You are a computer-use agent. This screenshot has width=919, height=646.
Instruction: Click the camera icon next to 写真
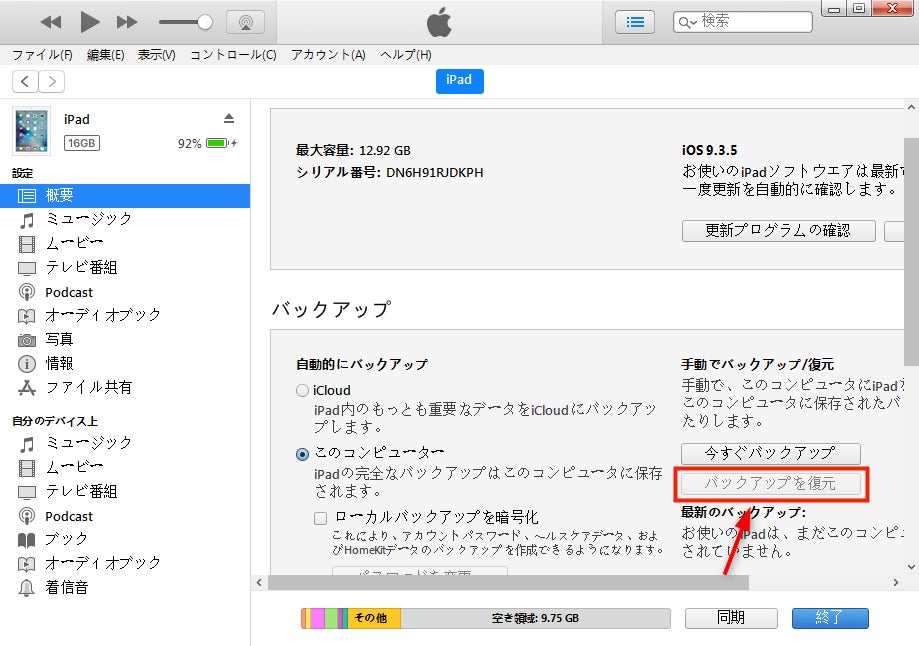click(27, 340)
